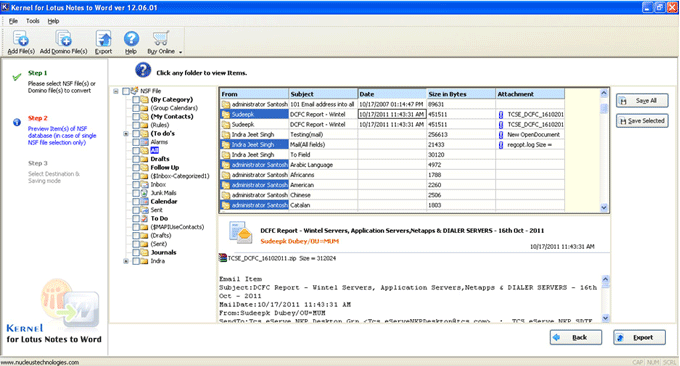Check the (My Contacts) folder checkbox
This screenshot has width=680, height=366.
pos(136,117)
